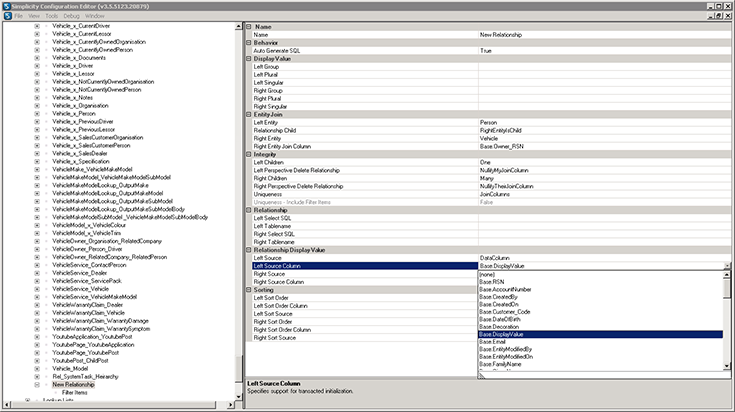
Task: Open the Left Source Column dropdown arrow
Action: 727,266
